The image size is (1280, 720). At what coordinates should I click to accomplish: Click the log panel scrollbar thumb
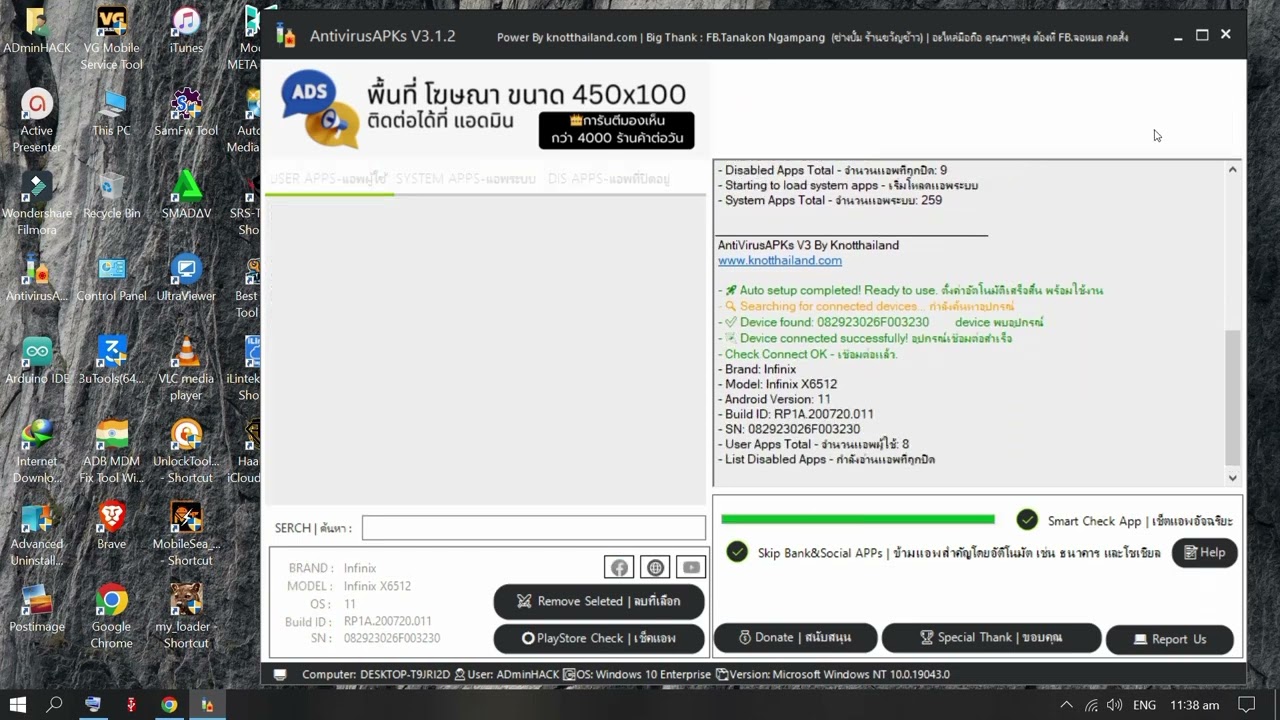point(1232,398)
